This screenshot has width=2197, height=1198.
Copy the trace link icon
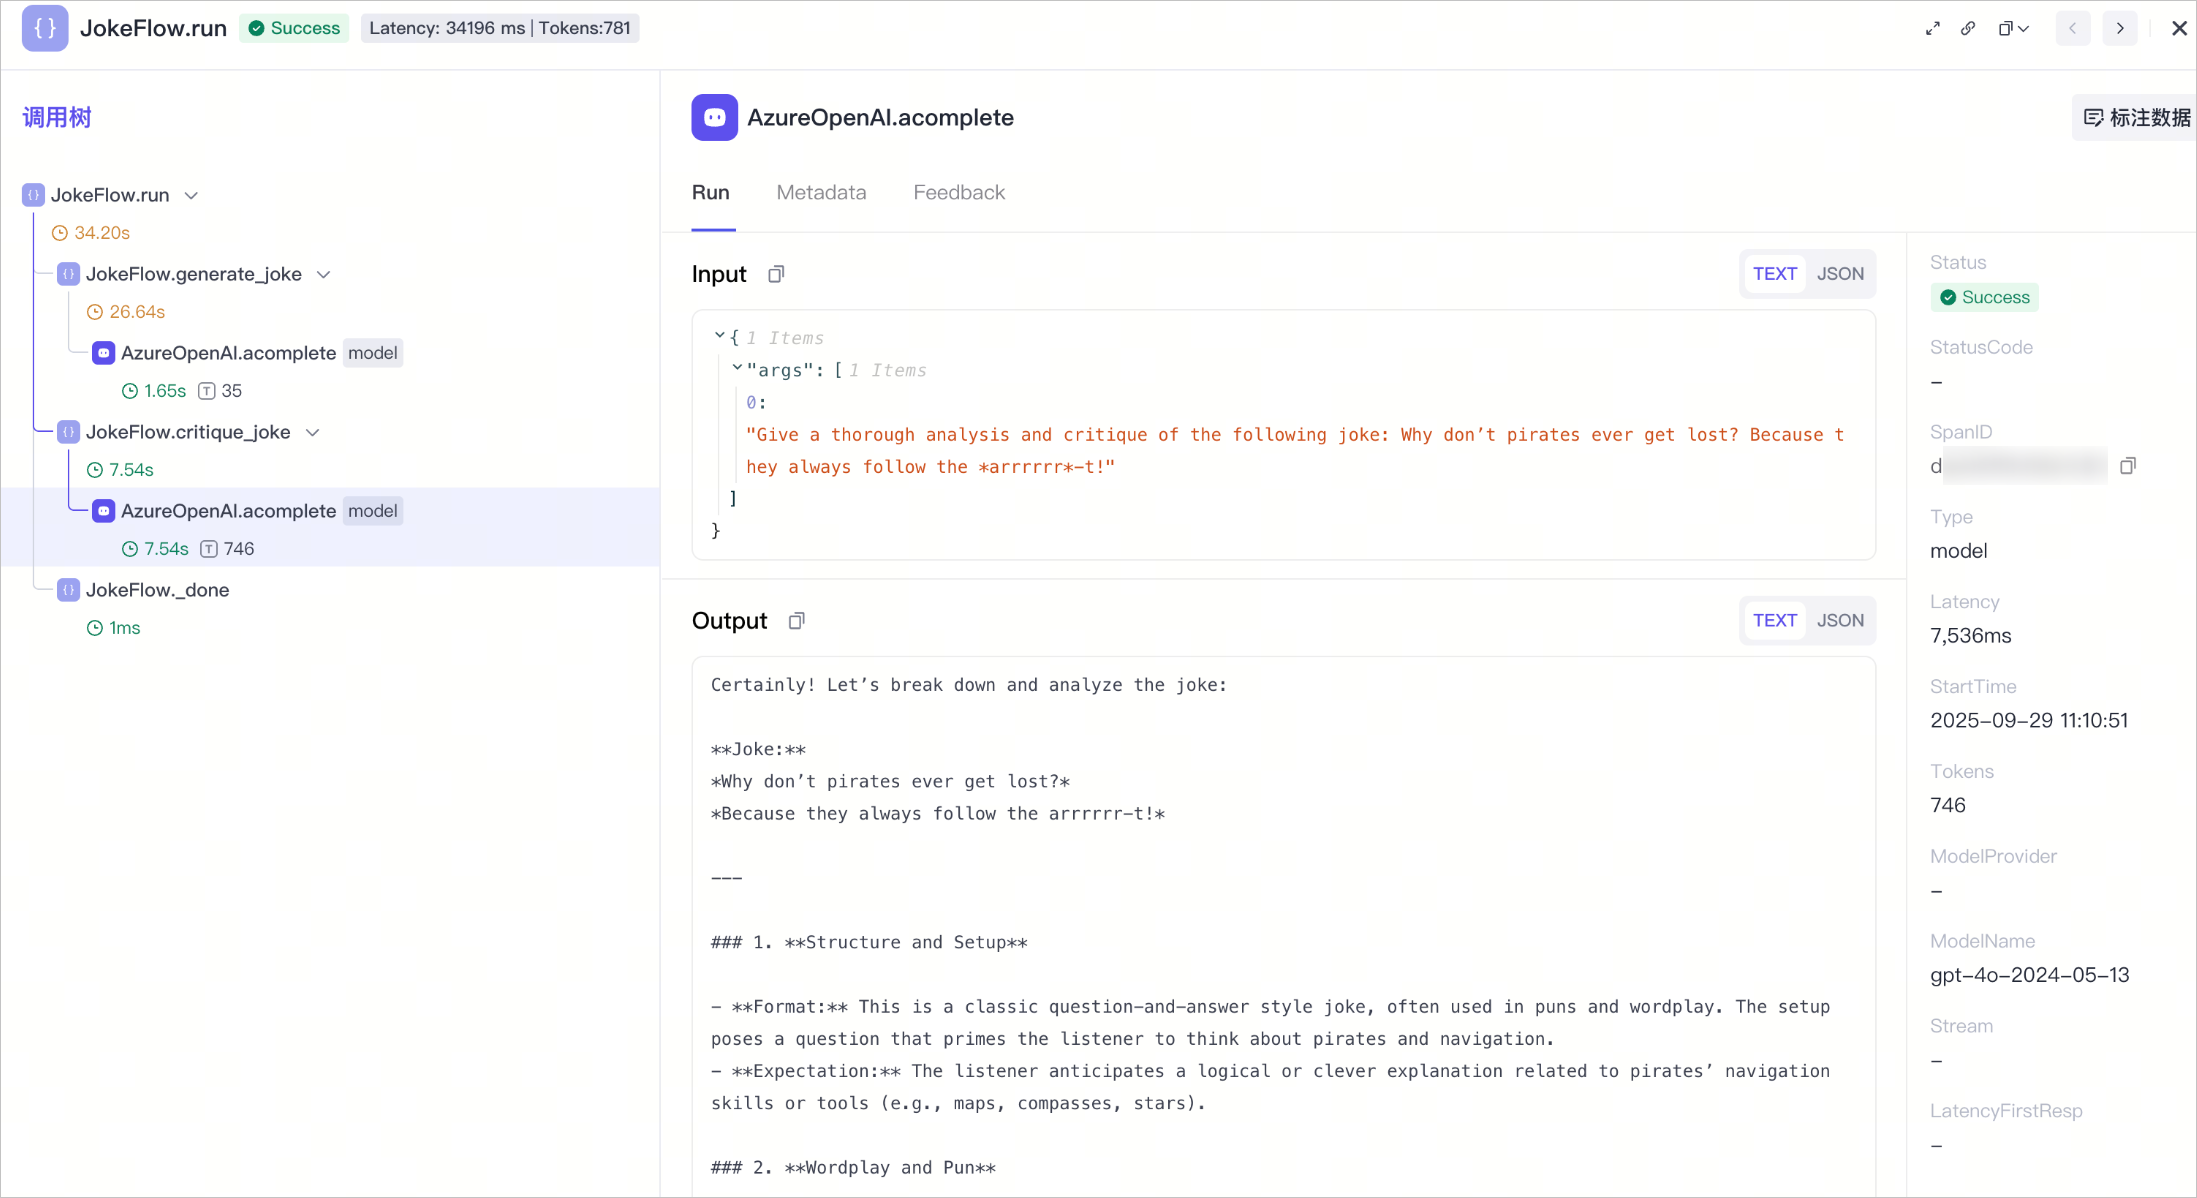pyautogui.click(x=1968, y=28)
